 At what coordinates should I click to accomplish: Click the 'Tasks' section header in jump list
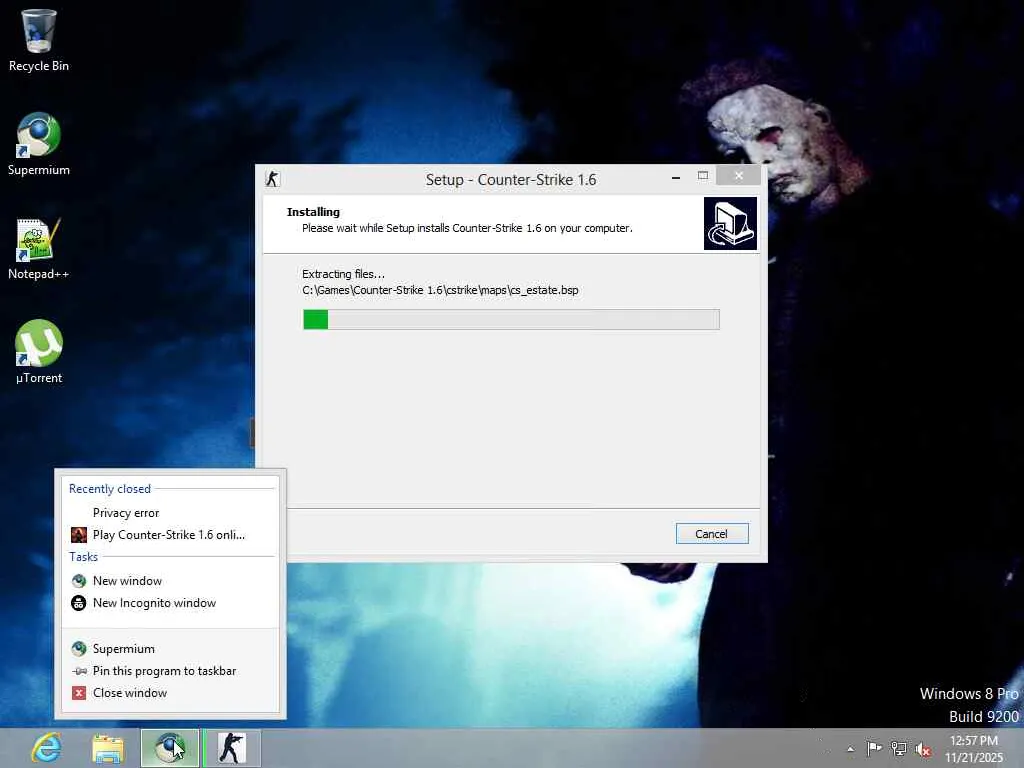84,556
